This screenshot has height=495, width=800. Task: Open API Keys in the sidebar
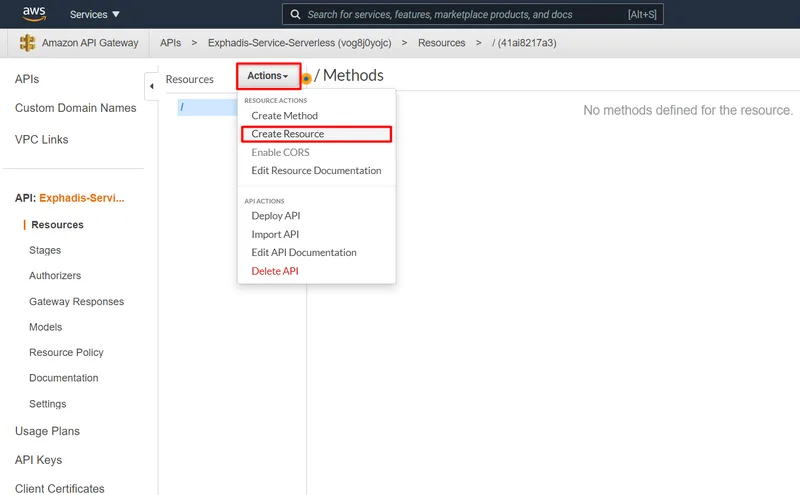[x=38, y=460]
